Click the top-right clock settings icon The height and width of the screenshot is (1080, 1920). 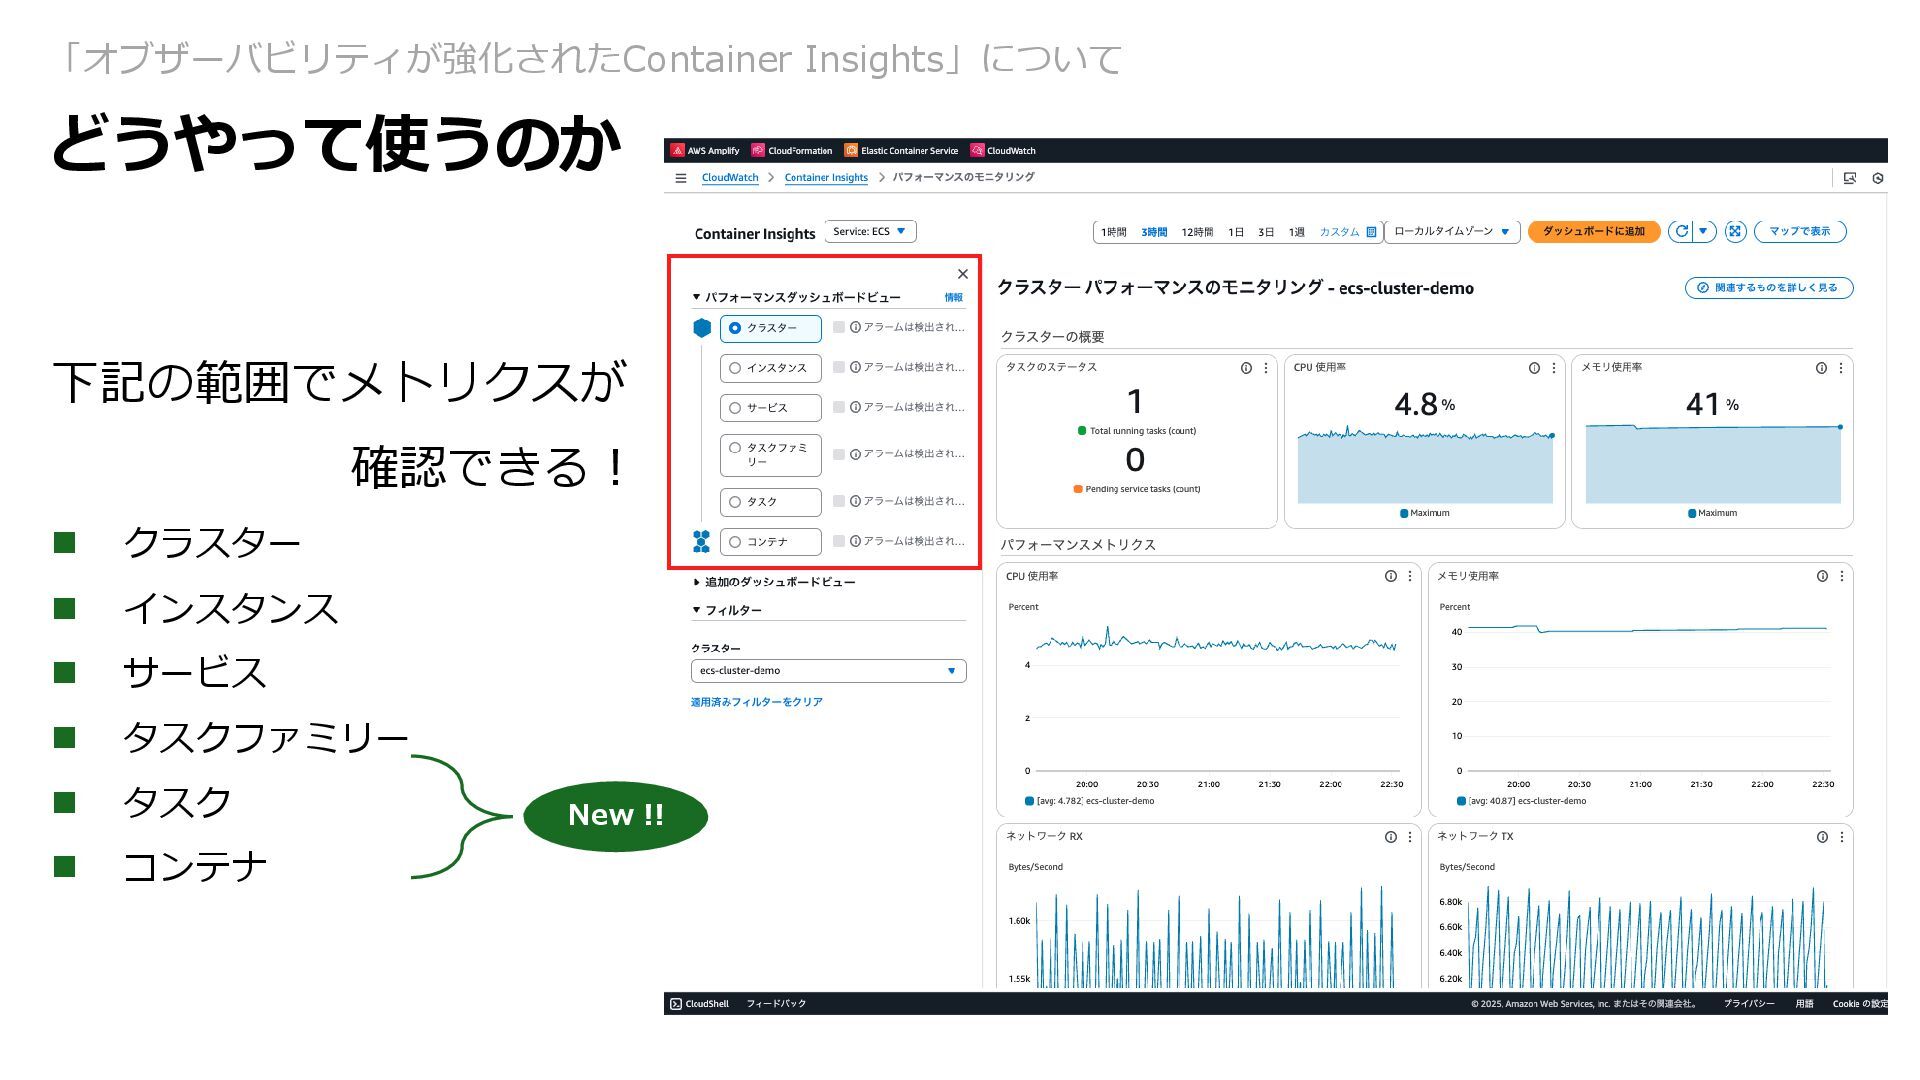1878,178
